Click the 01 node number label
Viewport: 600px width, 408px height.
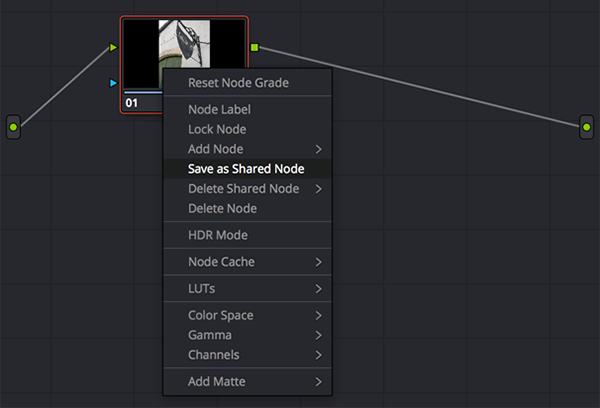132,103
